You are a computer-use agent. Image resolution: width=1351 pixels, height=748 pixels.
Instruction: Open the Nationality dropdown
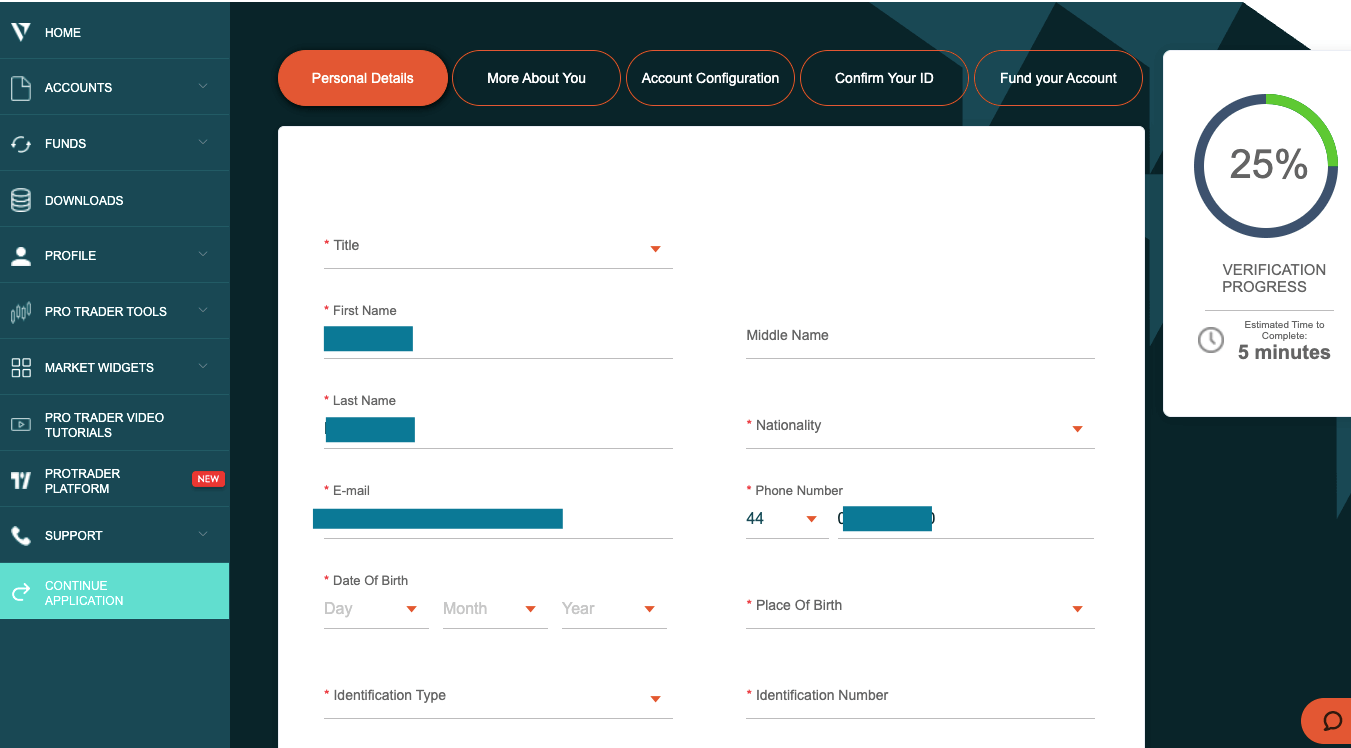tap(920, 427)
